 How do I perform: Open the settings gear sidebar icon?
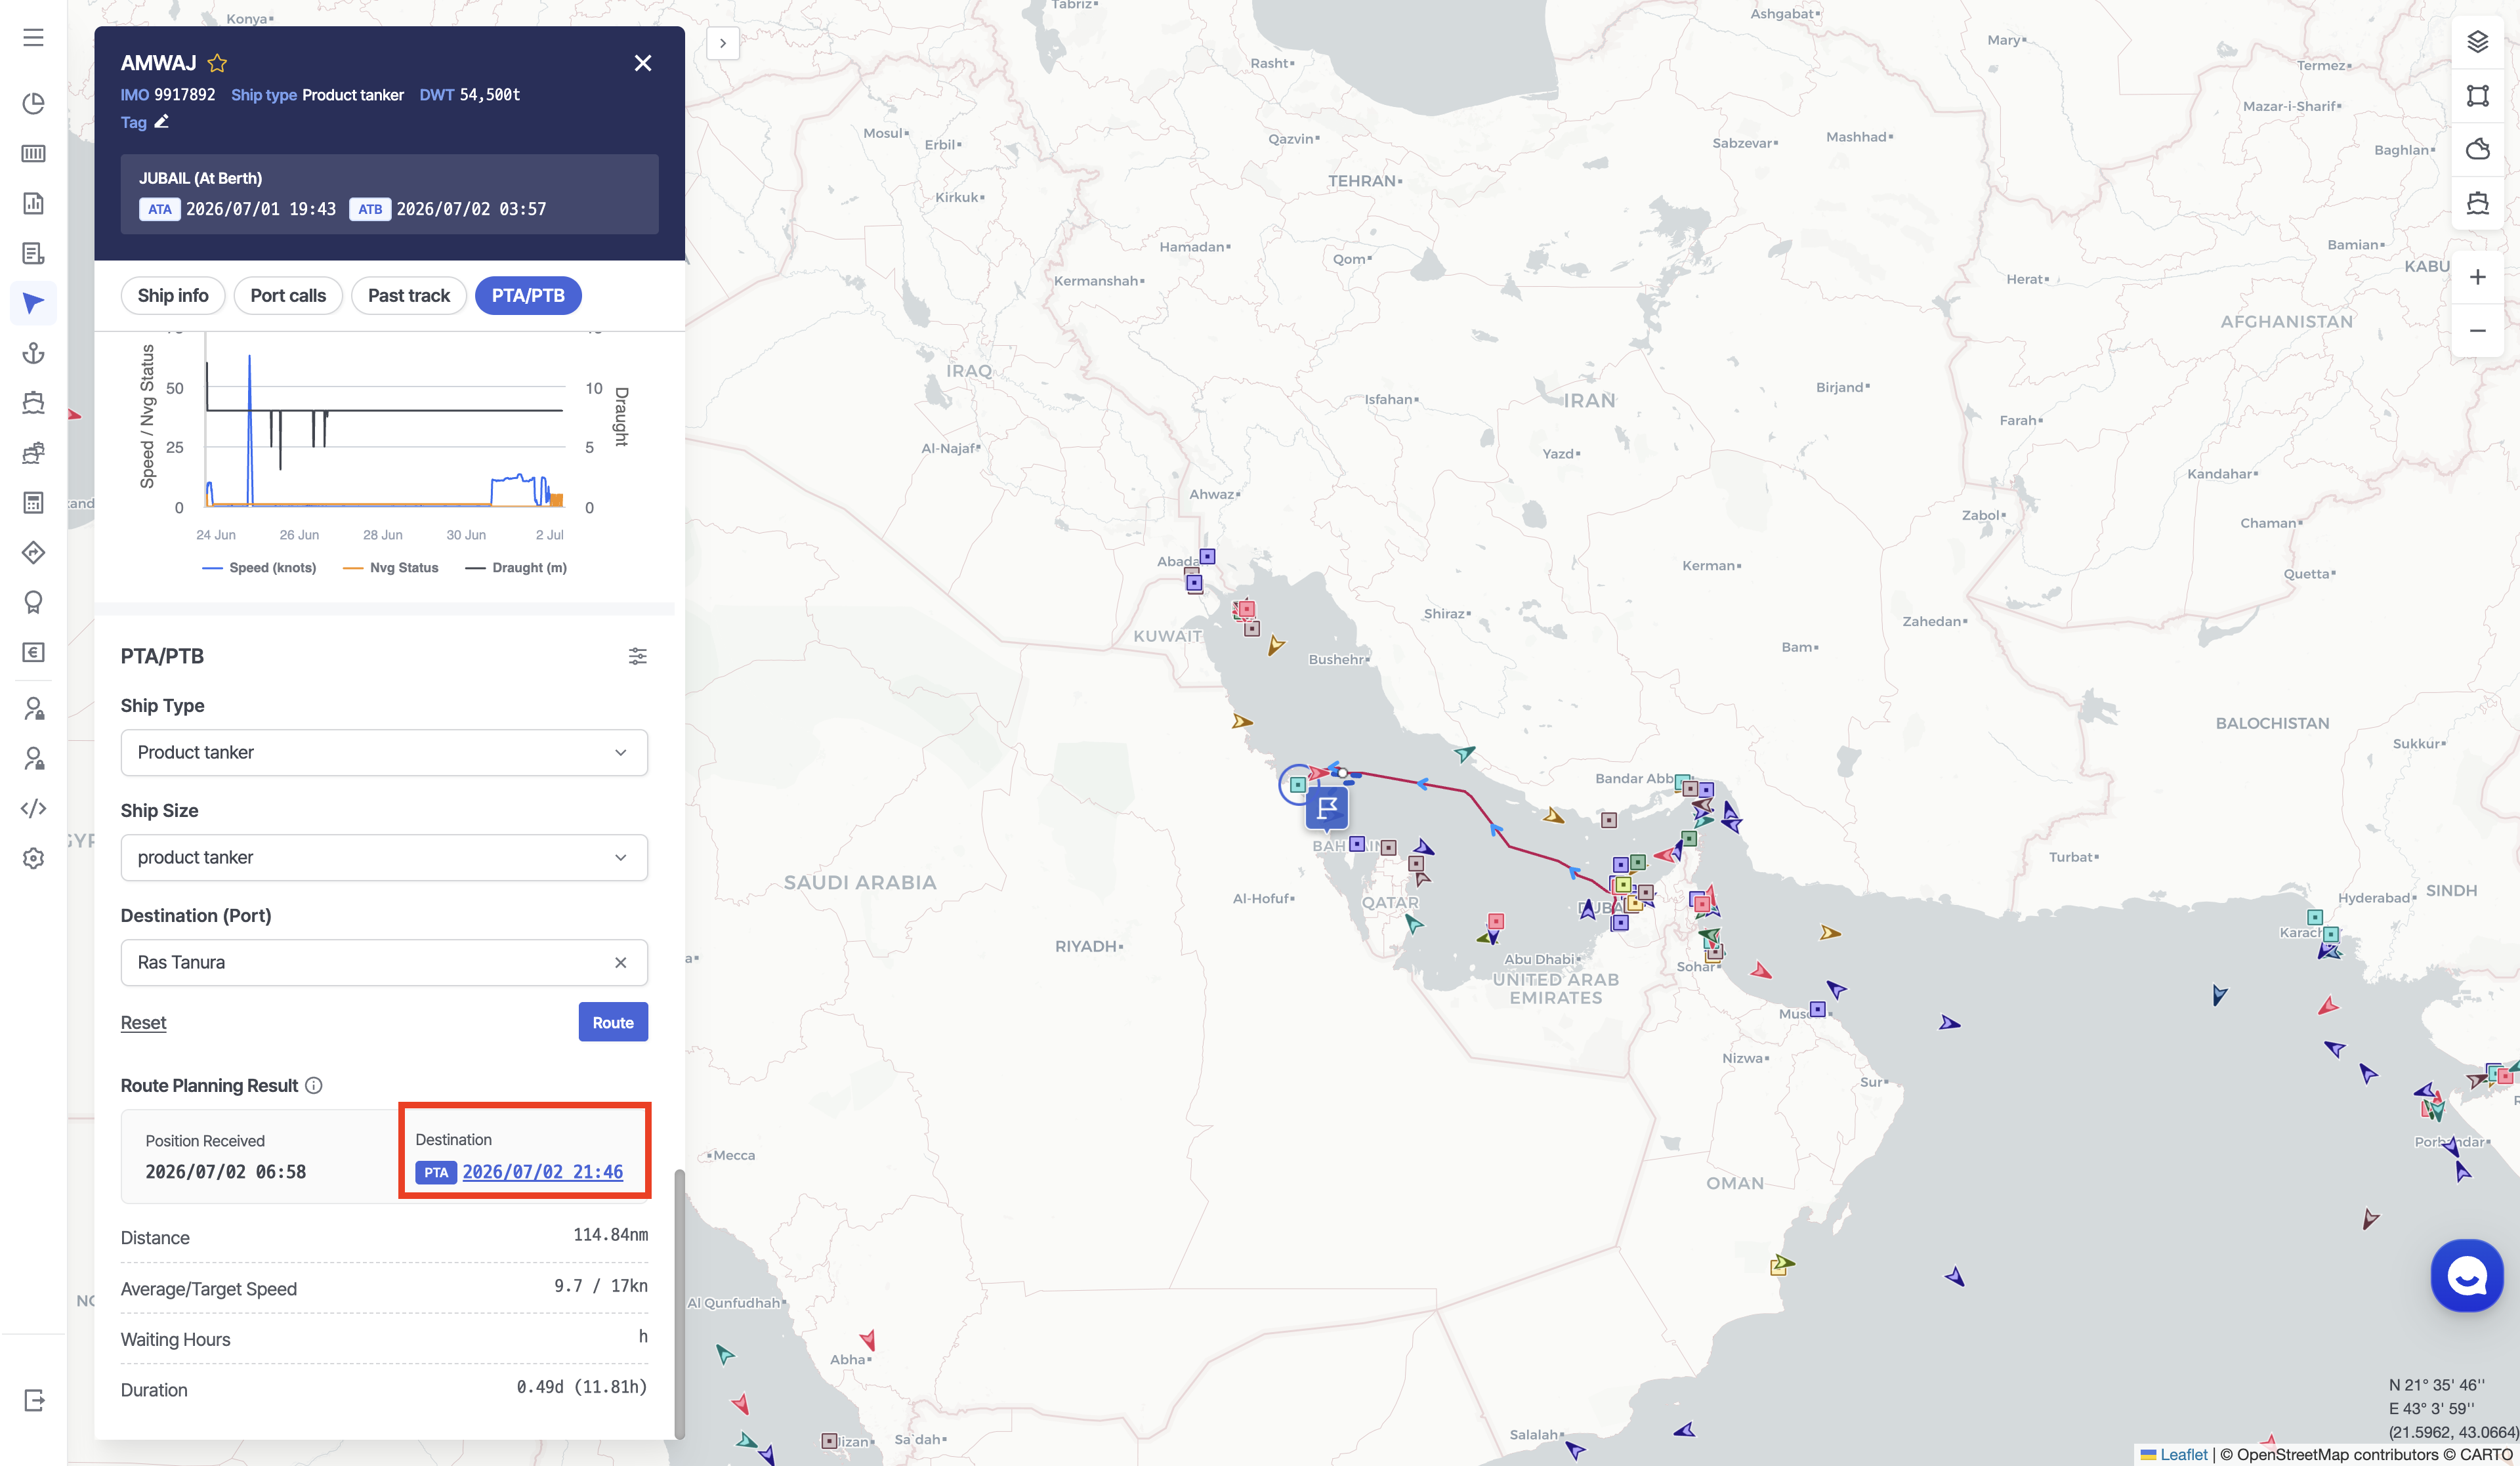point(33,858)
